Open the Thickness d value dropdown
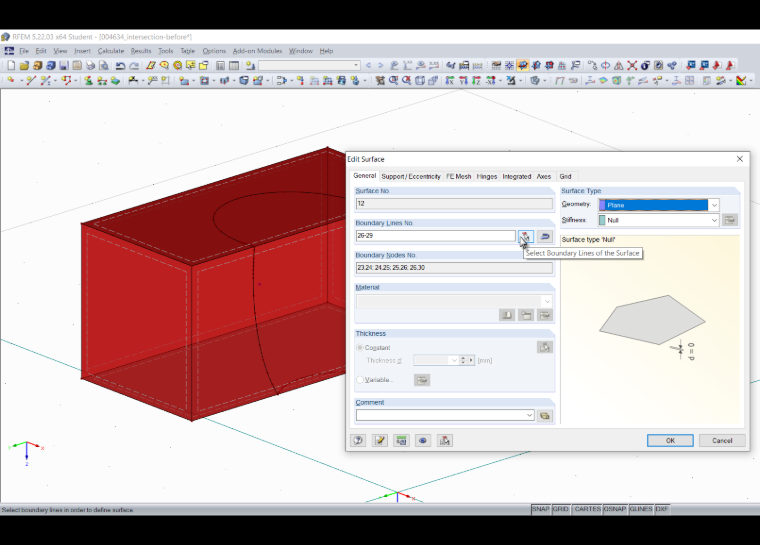Viewport: 760px width, 545px height. (454, 360)
